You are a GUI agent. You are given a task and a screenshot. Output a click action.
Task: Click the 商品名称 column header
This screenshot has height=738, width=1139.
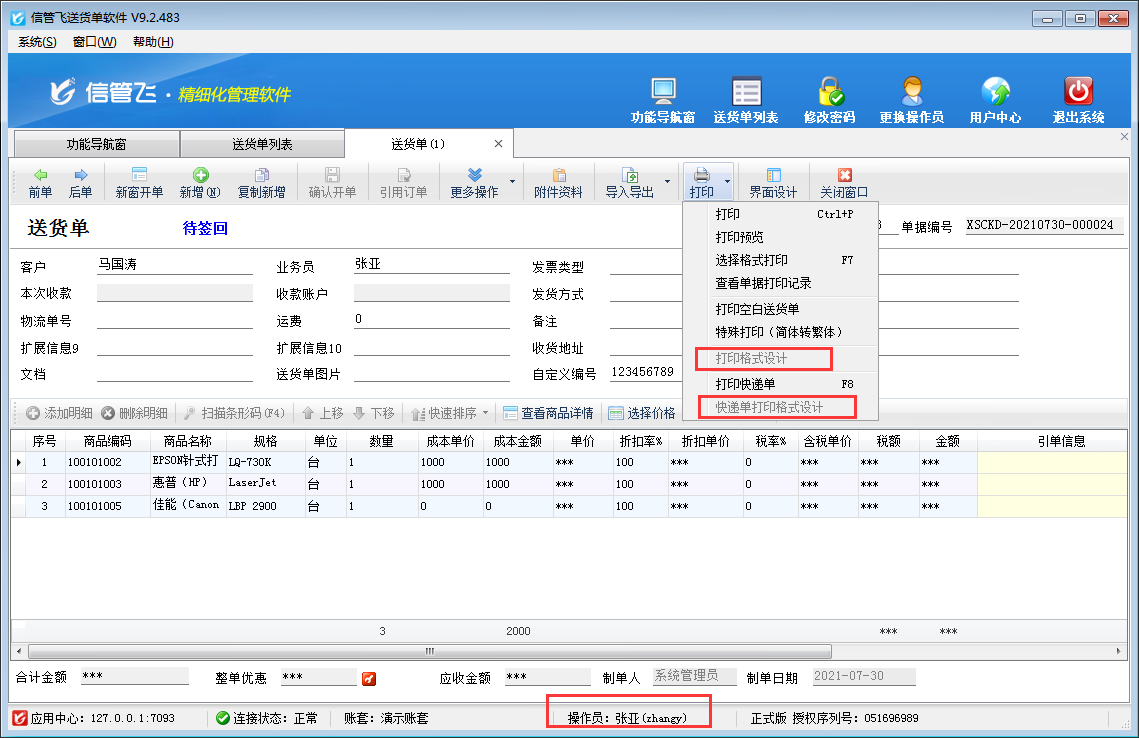(187, 441)
